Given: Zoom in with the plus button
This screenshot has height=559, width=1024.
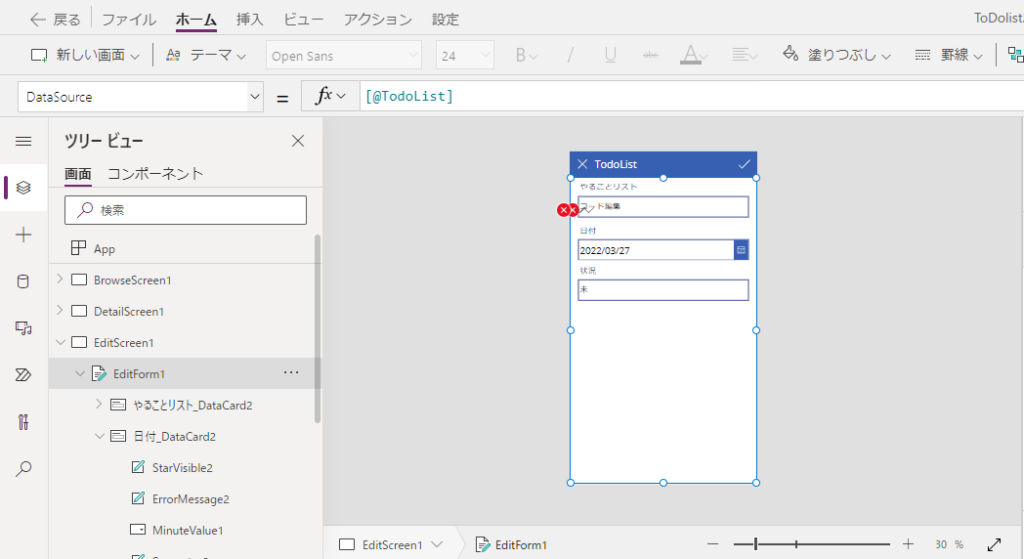Looking at the screenshot, I should 908,544.
